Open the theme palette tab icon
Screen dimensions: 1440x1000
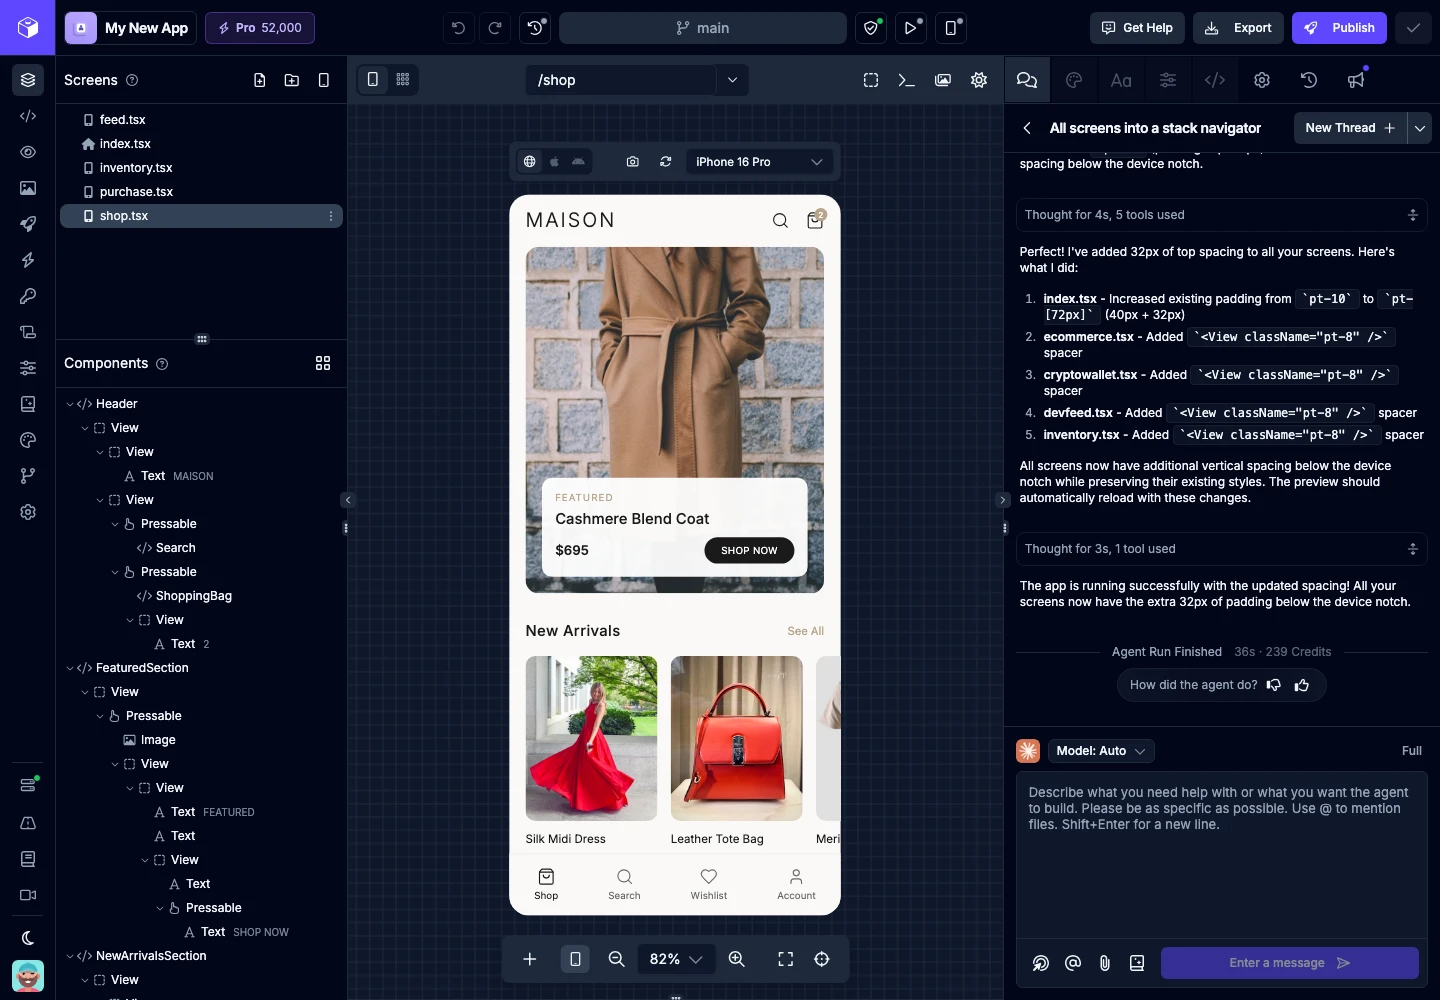1074,80
